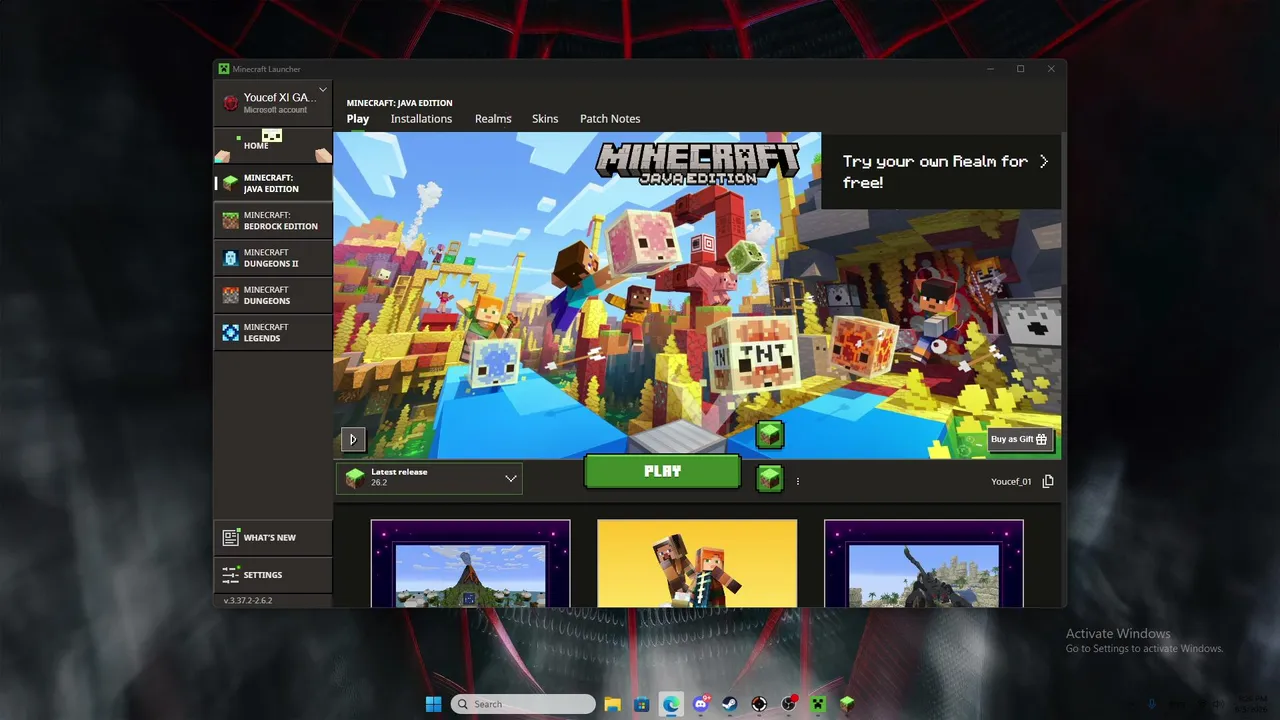
Task: Switch to the Play tab
Action: [358, 119]
